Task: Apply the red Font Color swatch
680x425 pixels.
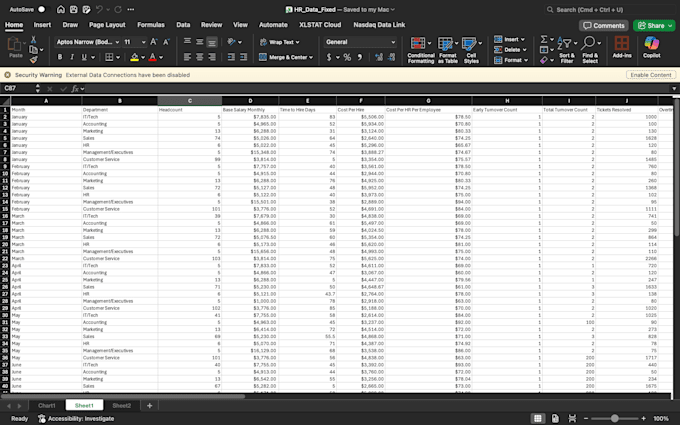Action: click(x=153, y=57)
